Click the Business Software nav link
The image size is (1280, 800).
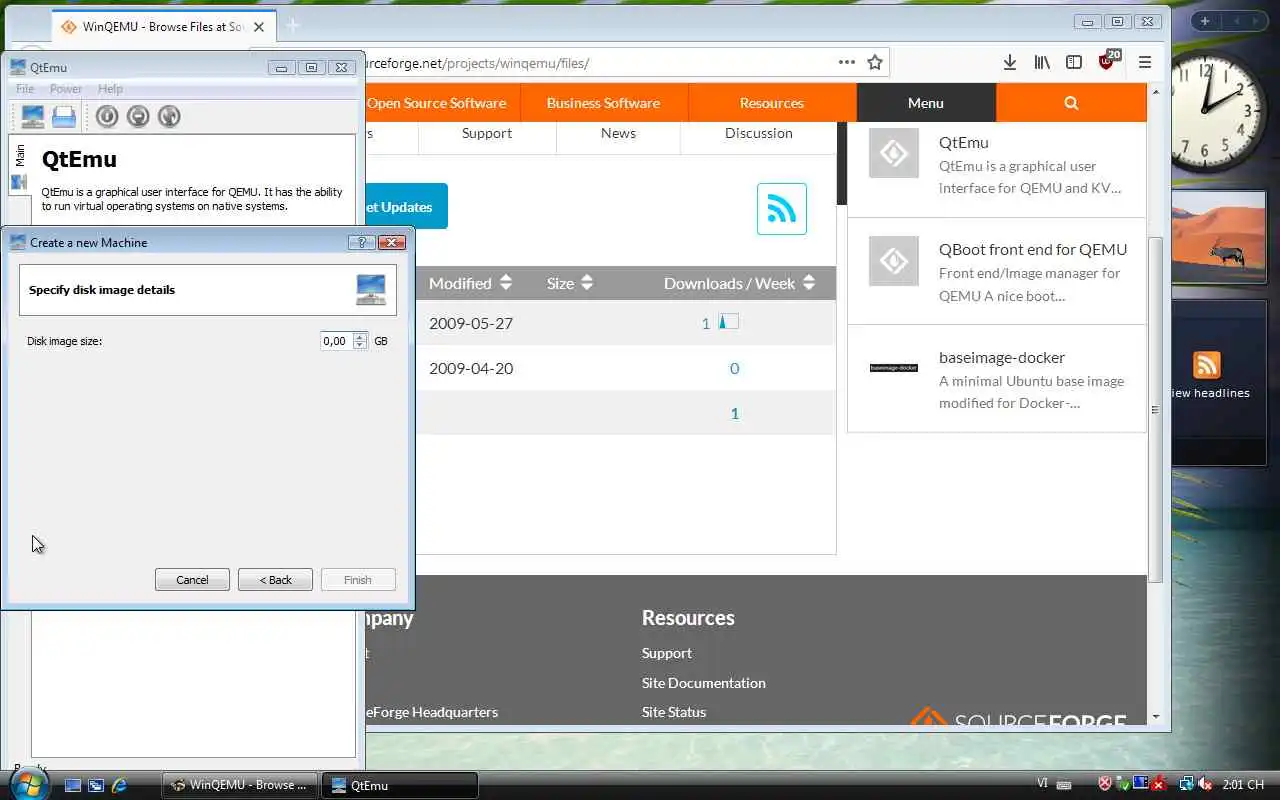[x=603, y=103]
